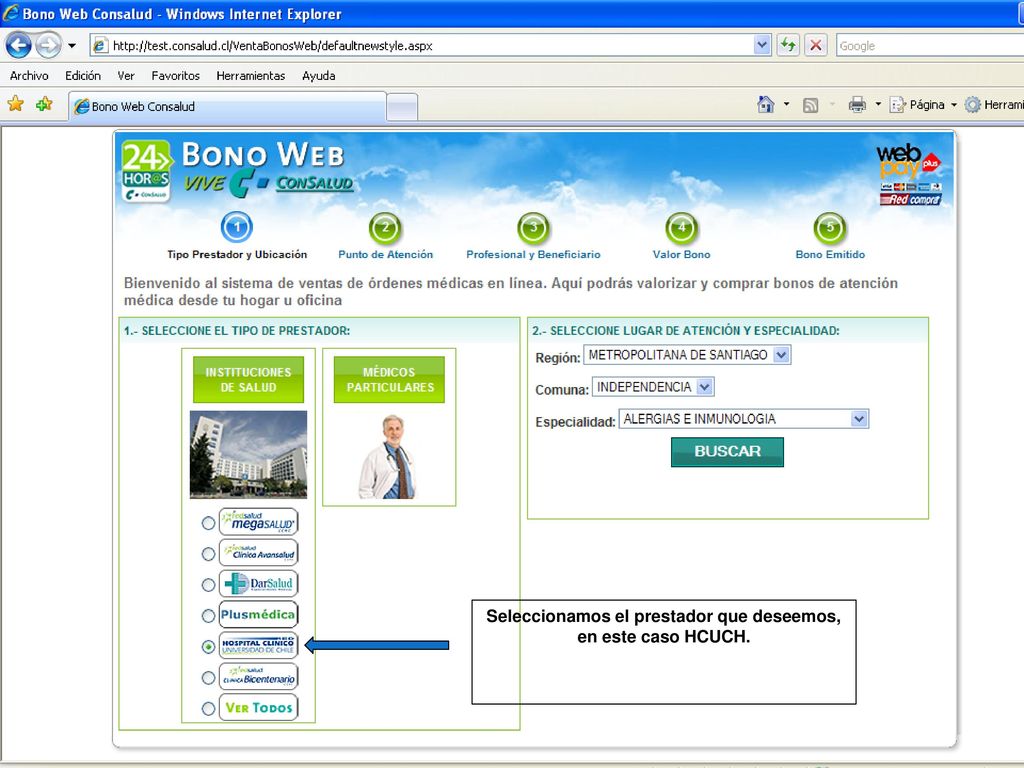Click the Buscar button

(x=728, y=451)
